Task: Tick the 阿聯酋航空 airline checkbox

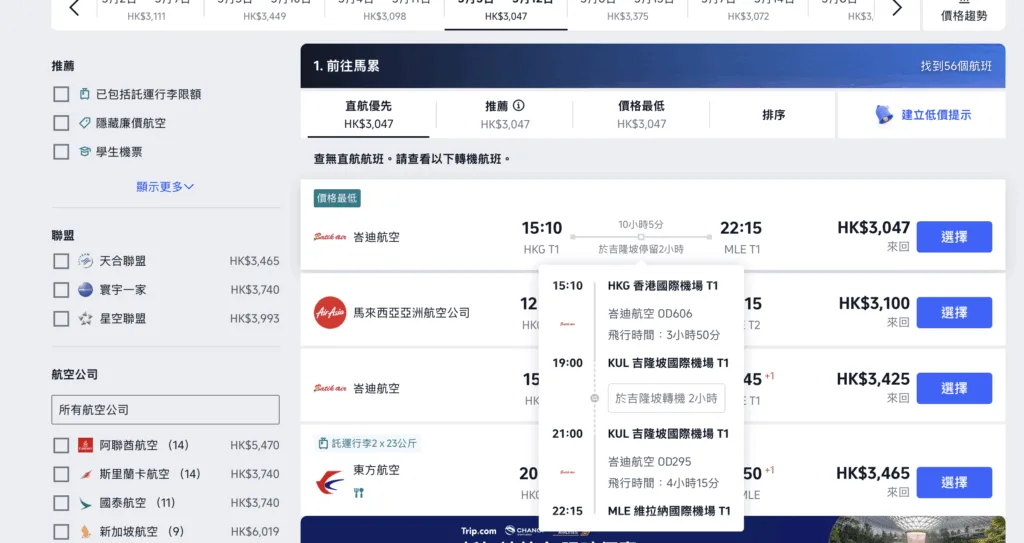Action: (62, 445)
